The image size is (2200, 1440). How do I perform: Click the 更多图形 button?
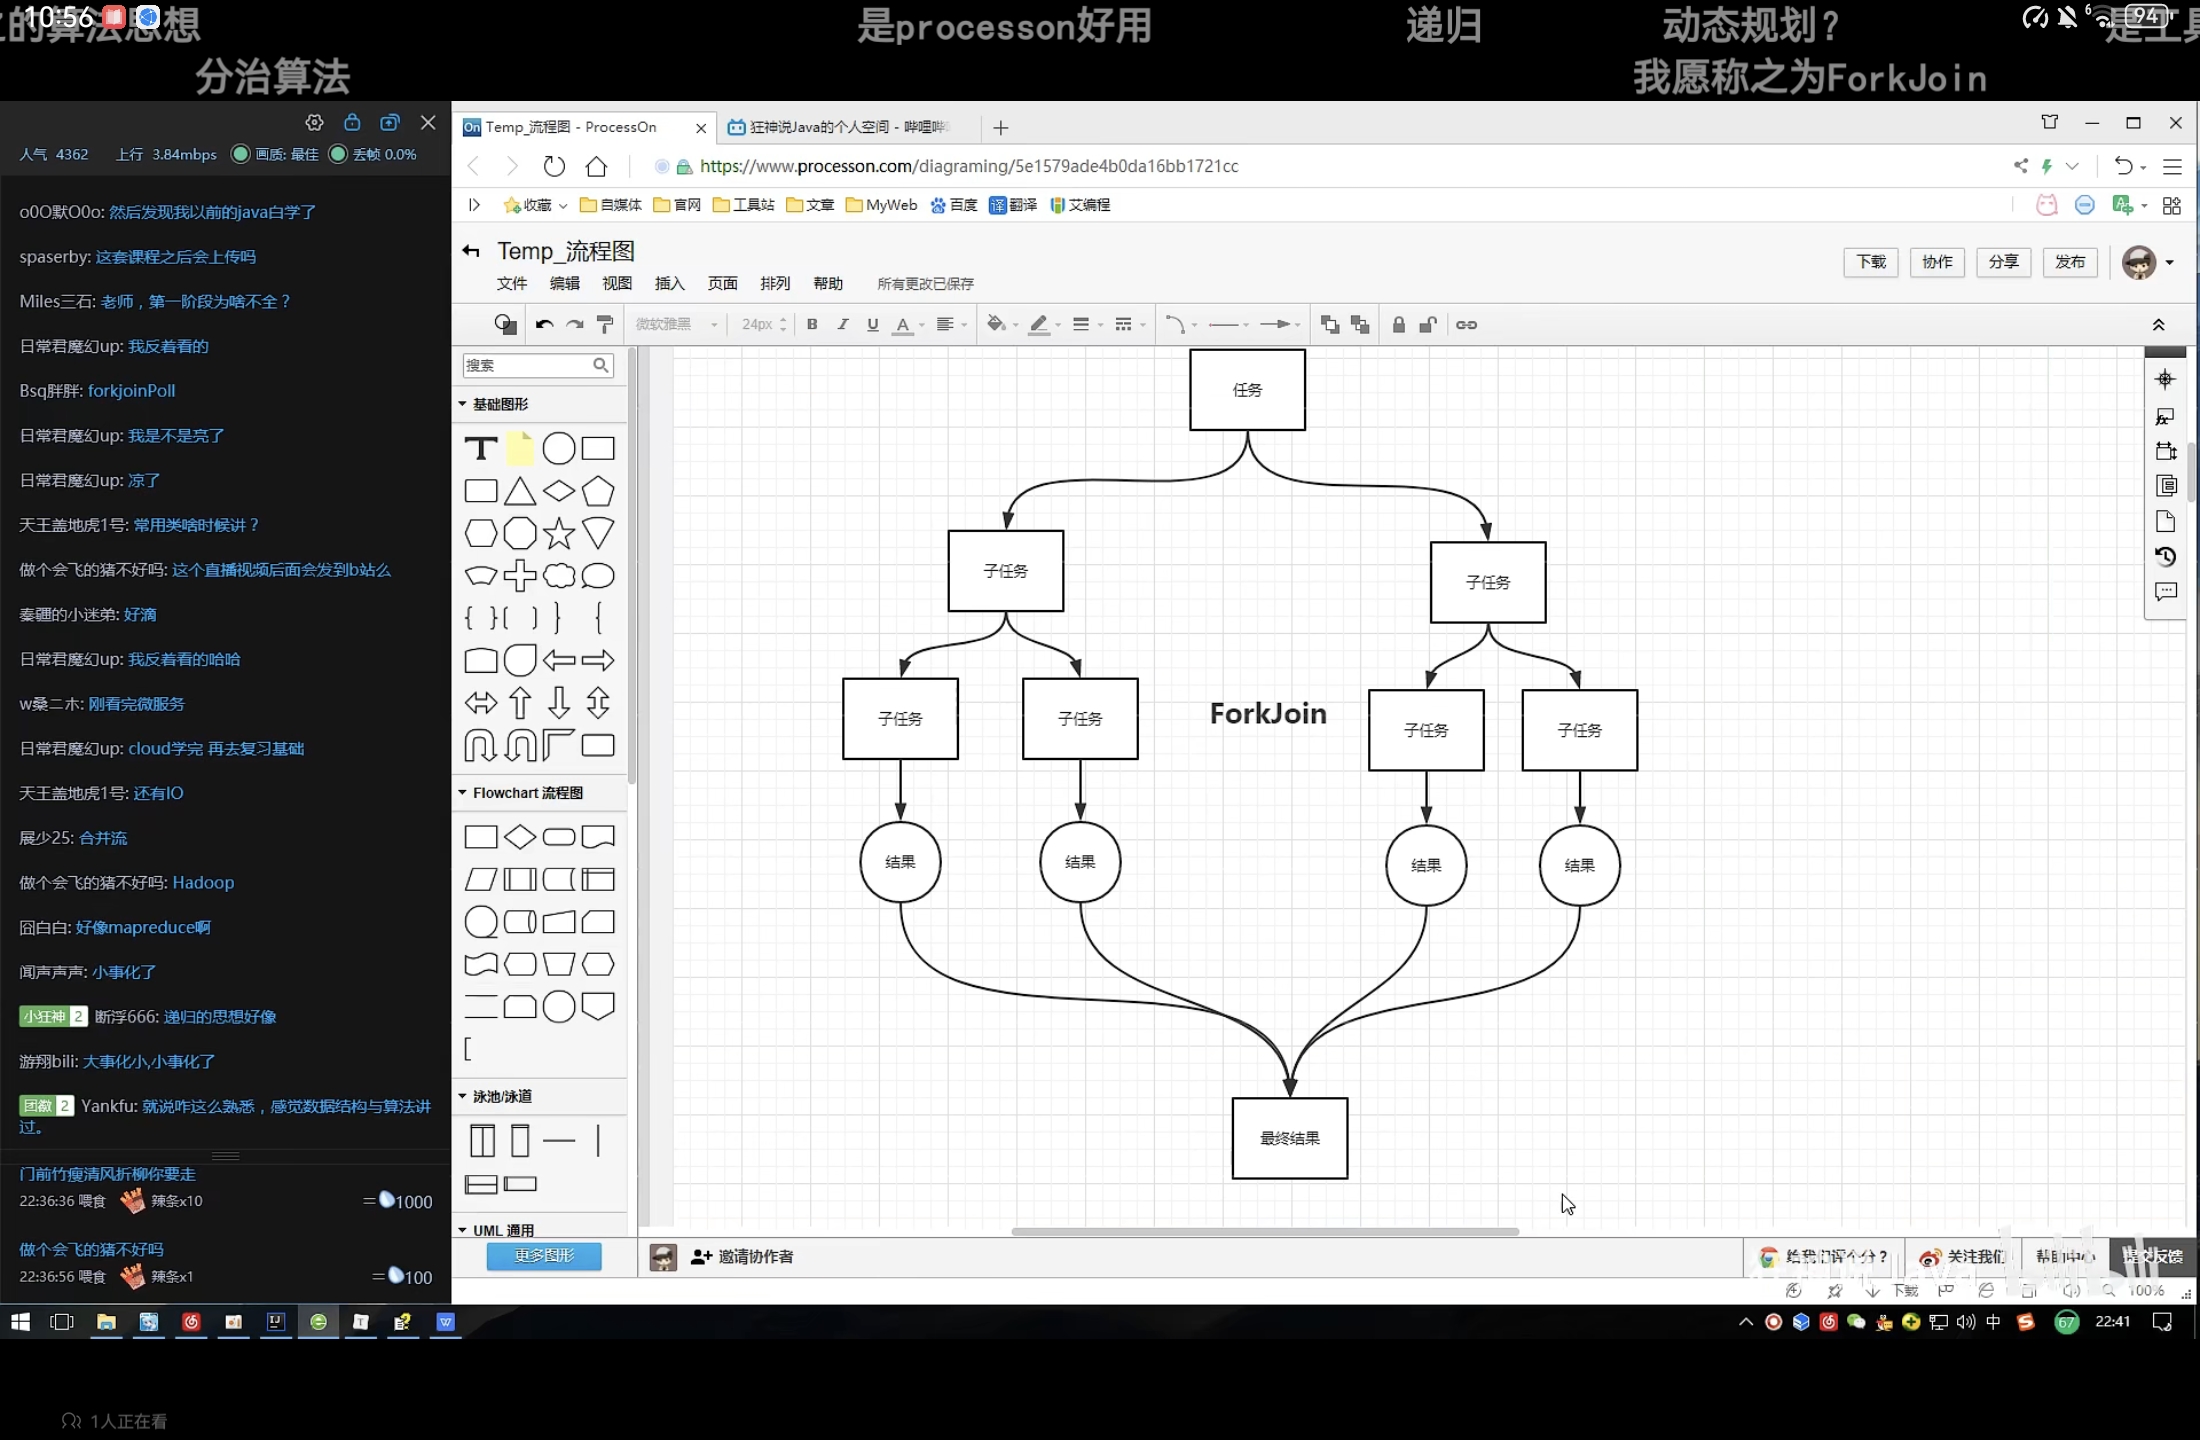click(544, 1256)
